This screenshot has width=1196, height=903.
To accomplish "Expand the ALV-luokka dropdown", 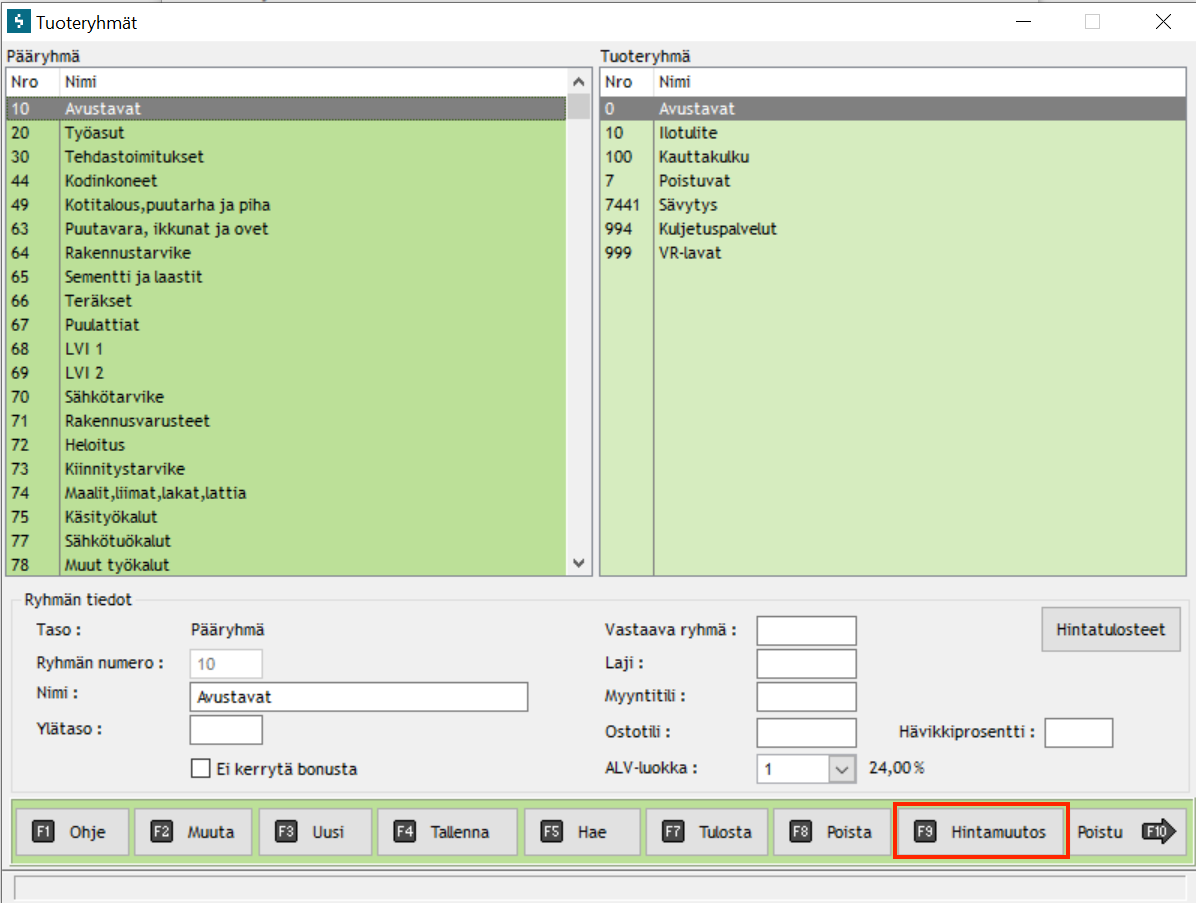I will (x=842, y=769).
